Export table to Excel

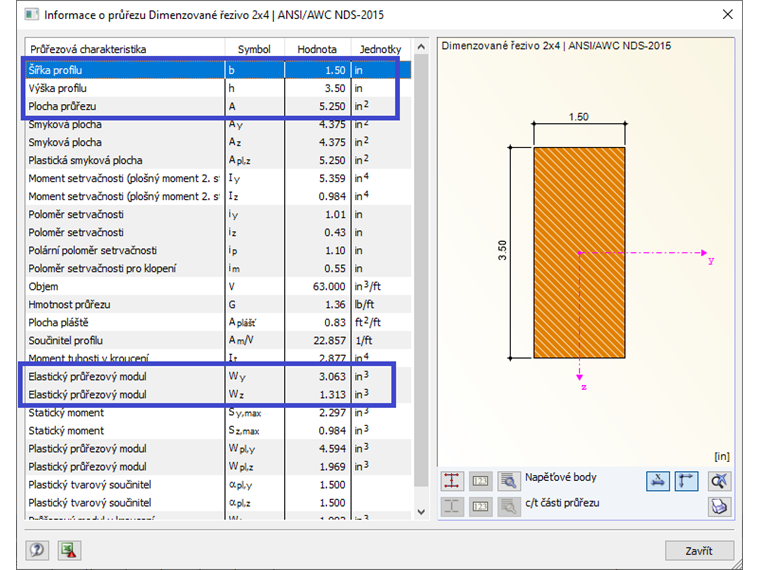coord(69,550)
